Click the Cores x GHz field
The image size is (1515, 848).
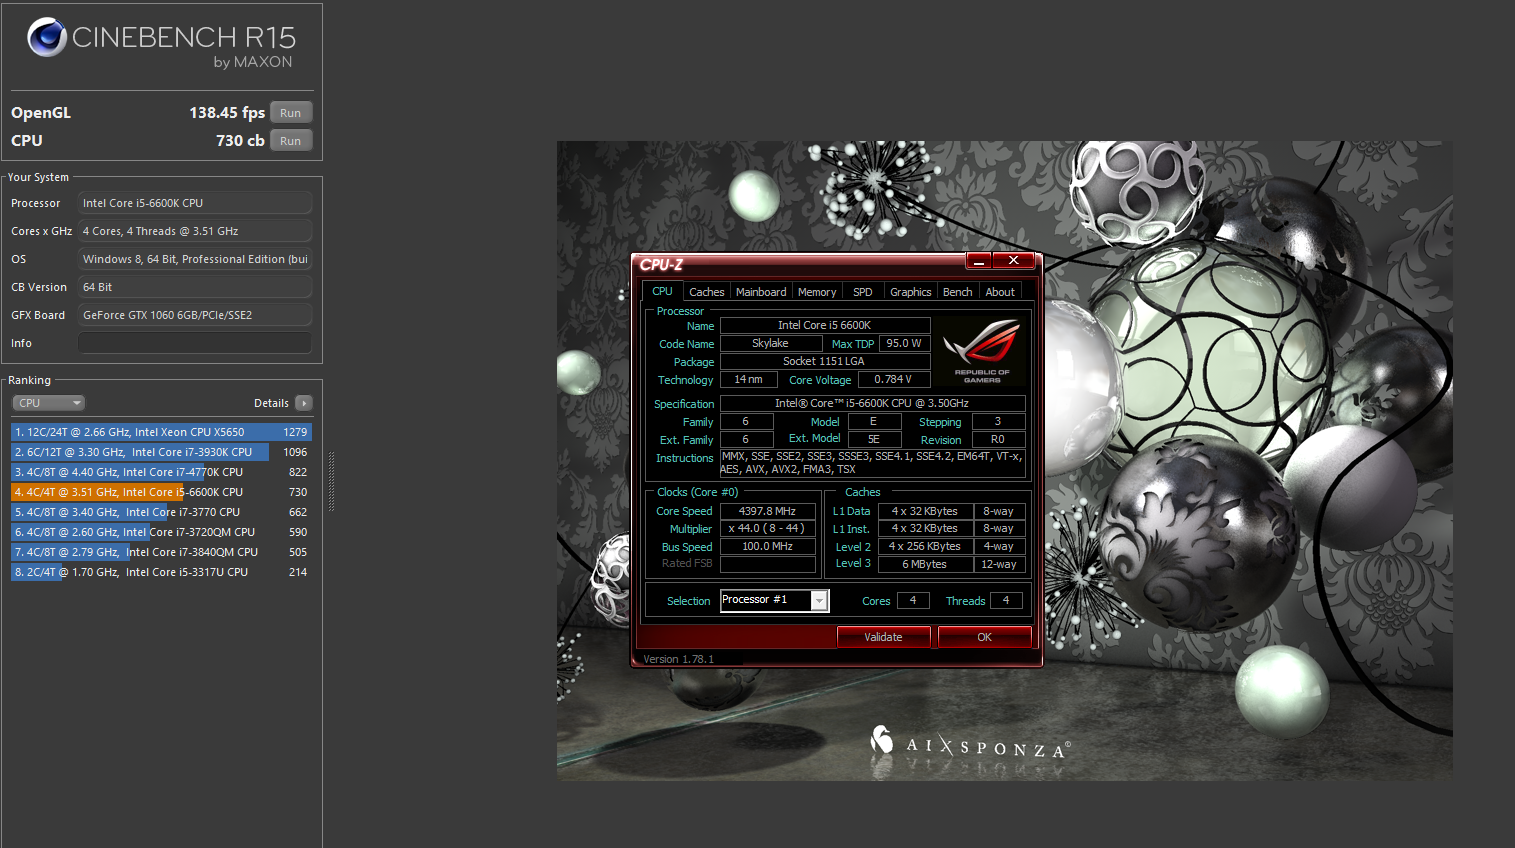click(195, 231)
